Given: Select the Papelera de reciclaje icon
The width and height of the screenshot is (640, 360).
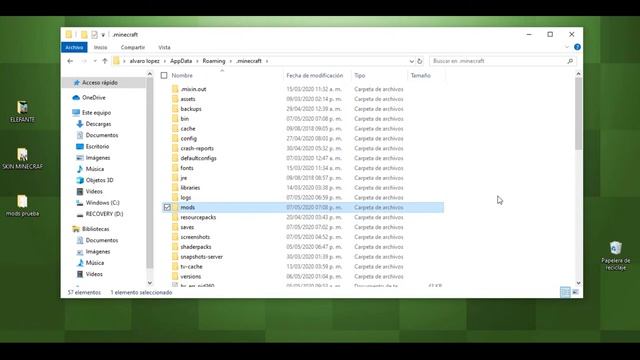Looking at the screenshot, I should (x=616, y=256).
